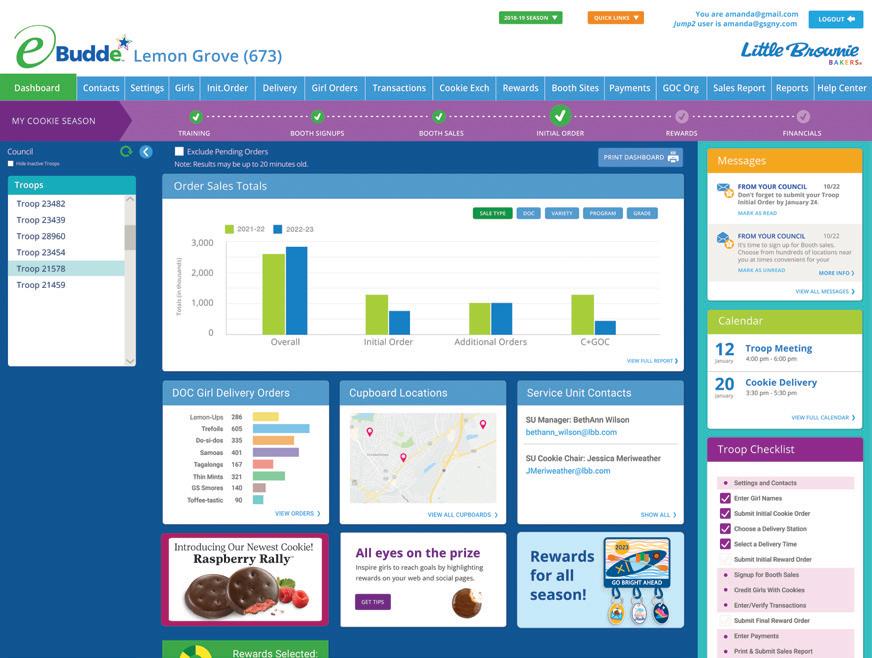The height and width of the screenshot is (658, 872).
Task: Uncheck Submit Initial Cookie Order checklist item
Action: coord(725,513)
